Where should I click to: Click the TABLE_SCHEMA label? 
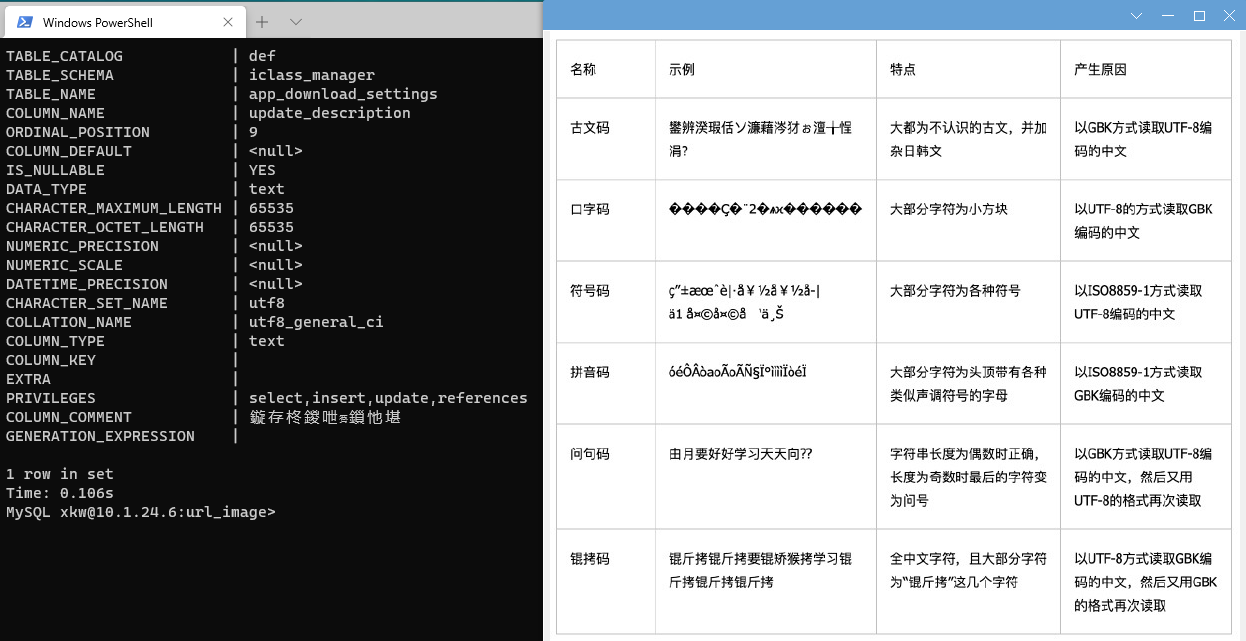point(60,75)
